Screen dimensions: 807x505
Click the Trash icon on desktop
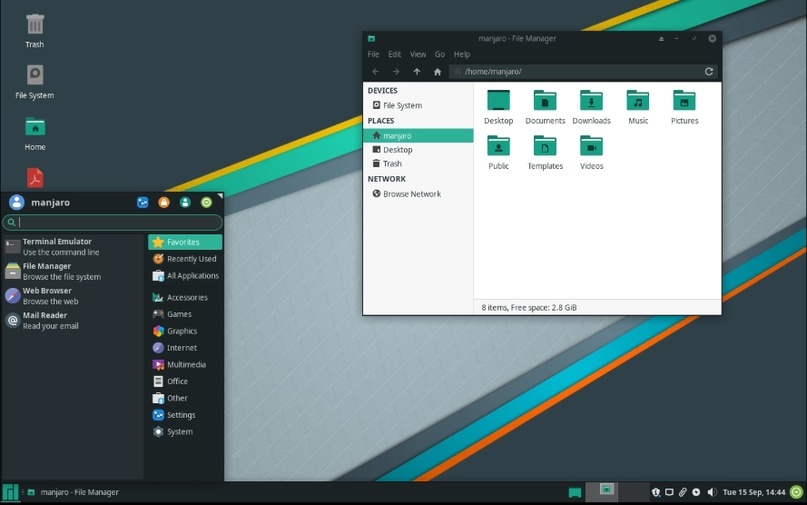click(35, 29)
